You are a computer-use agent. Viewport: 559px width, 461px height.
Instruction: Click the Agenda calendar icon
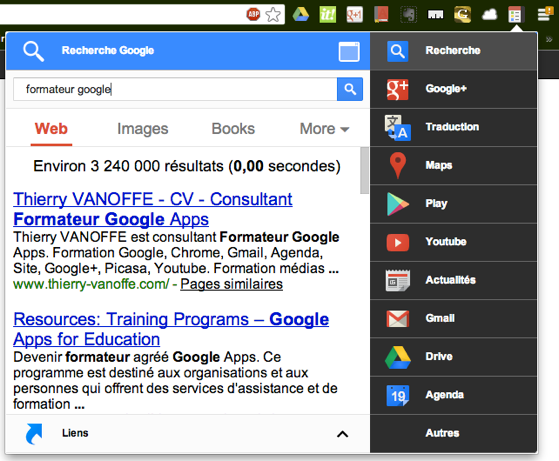(398, 395)
